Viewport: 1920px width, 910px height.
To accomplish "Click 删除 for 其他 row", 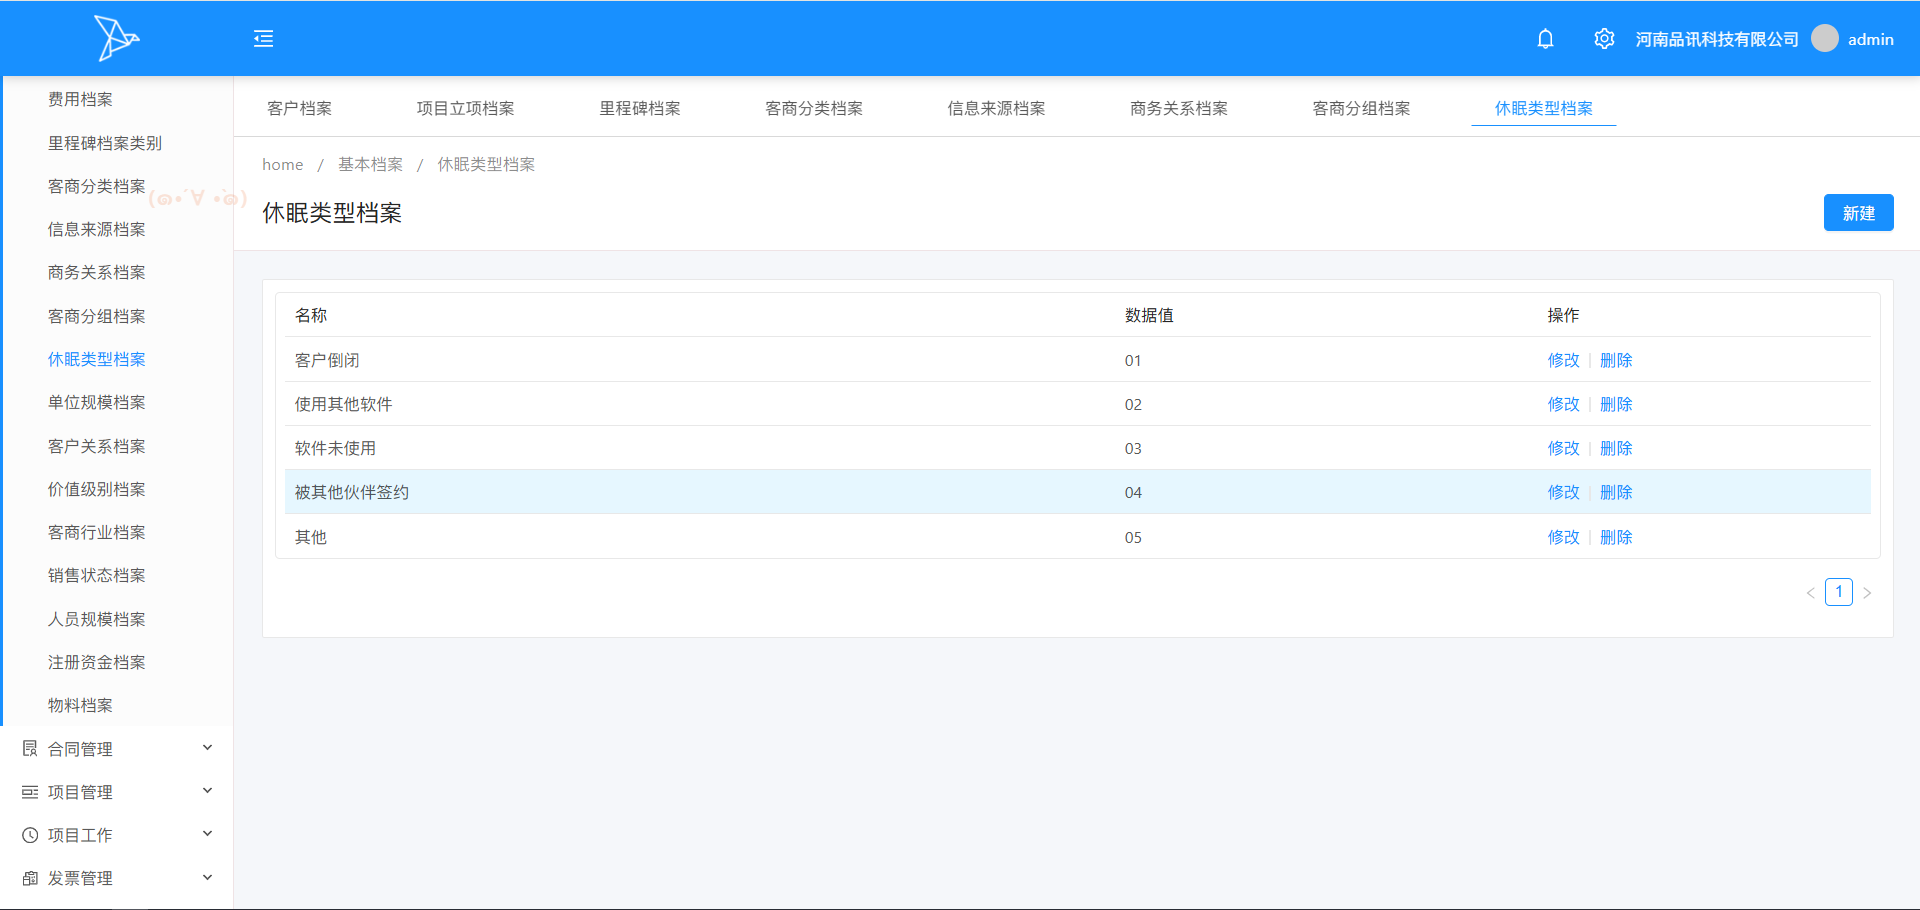I will point(1616,537).
